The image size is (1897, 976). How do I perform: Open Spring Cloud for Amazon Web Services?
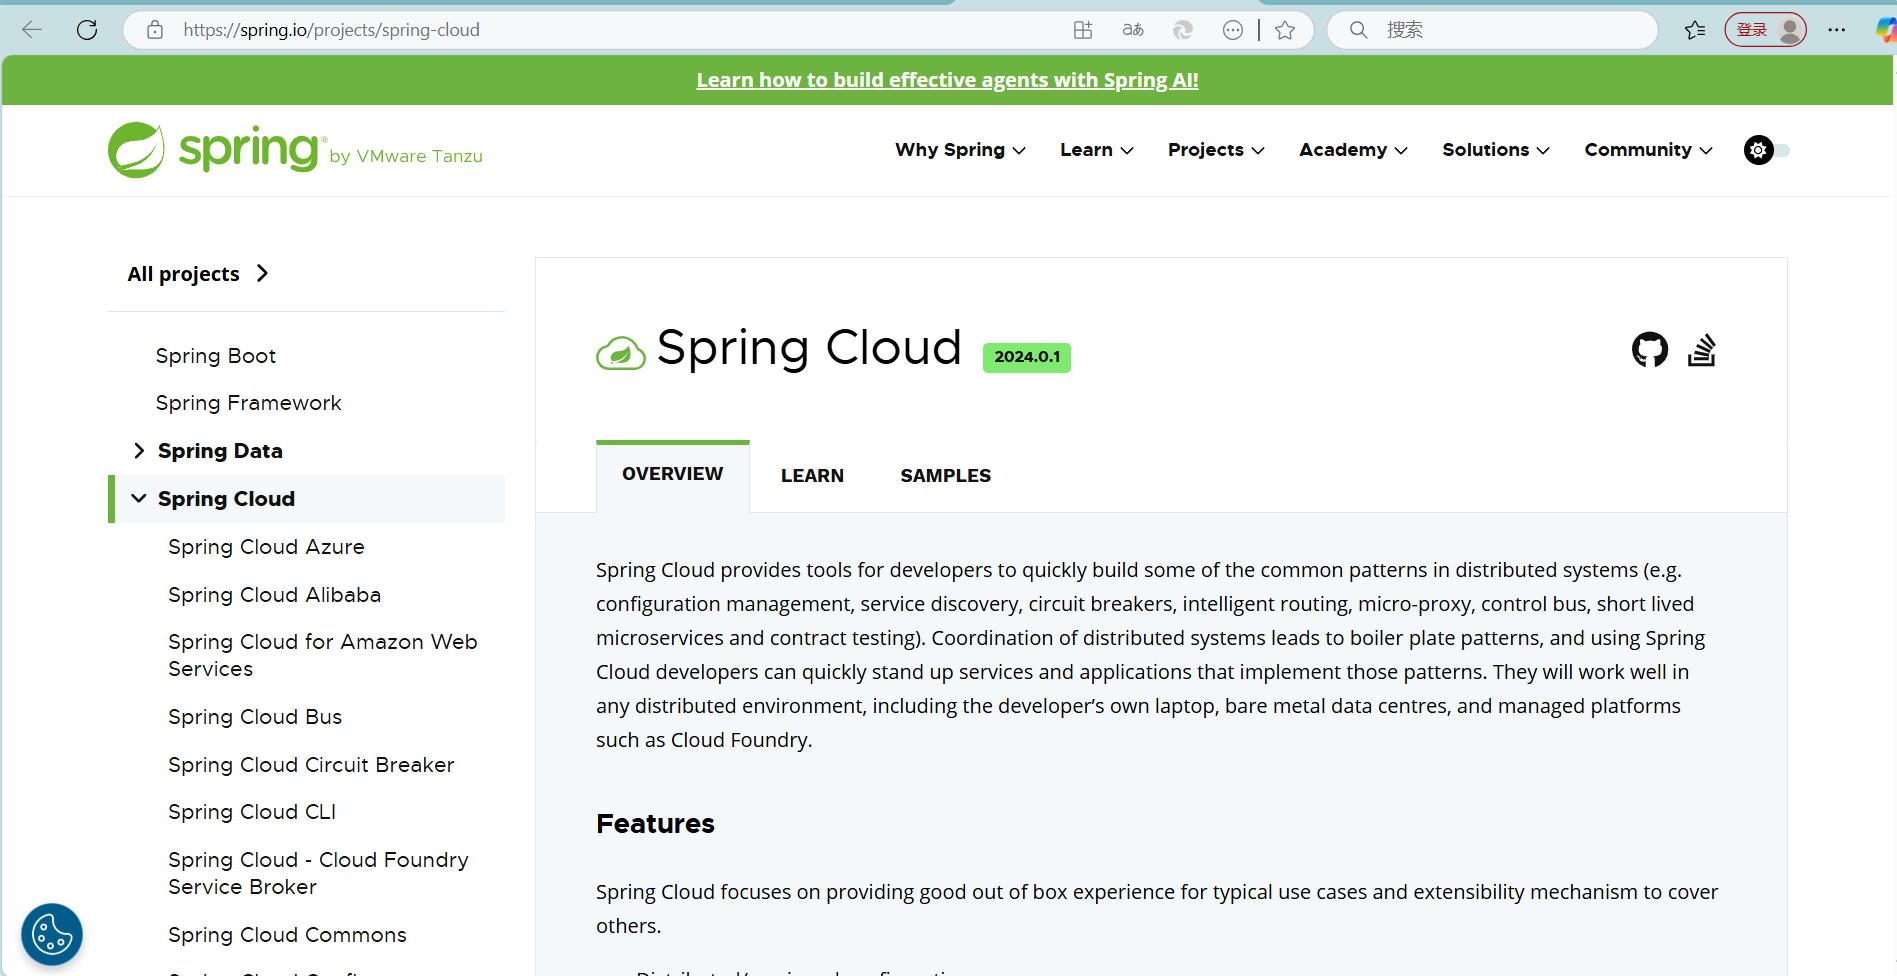pyautogui.click(x=322, y=655)
